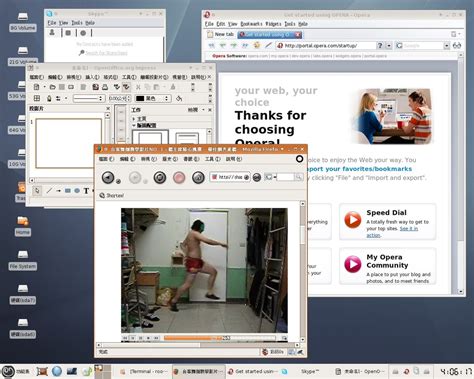Click the video player fullscreen icon

pos(284,338)
